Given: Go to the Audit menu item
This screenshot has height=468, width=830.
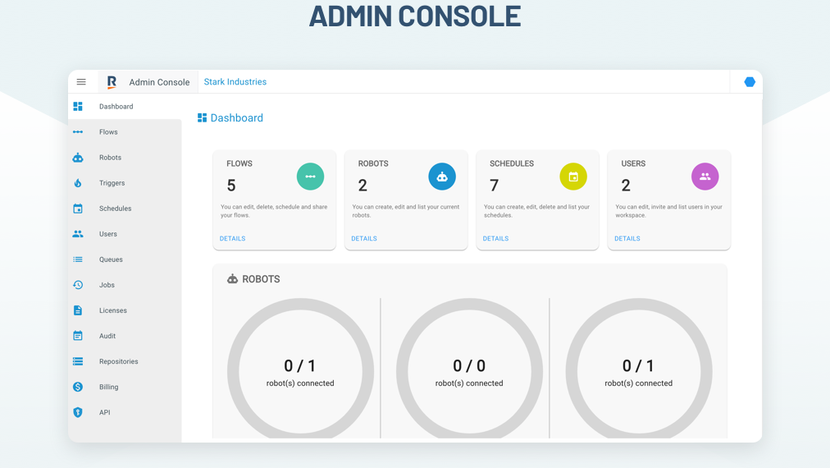Looking at the screenshot, I should (107, 336).
